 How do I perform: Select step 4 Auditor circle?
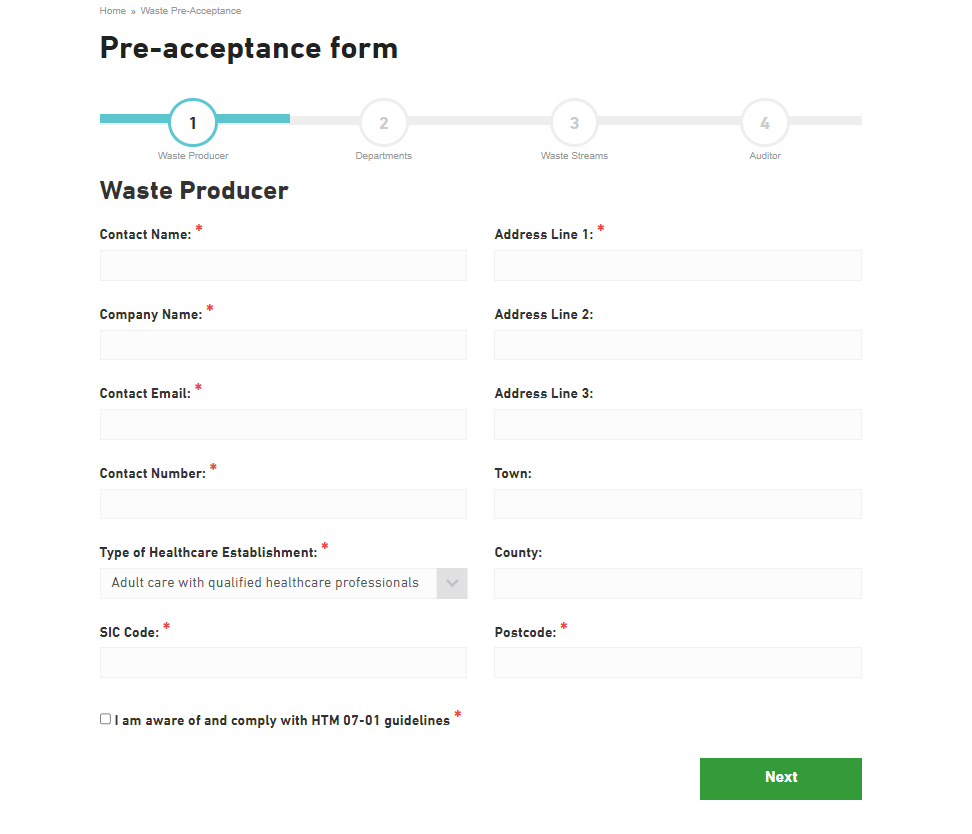click(x=764, y=122)
